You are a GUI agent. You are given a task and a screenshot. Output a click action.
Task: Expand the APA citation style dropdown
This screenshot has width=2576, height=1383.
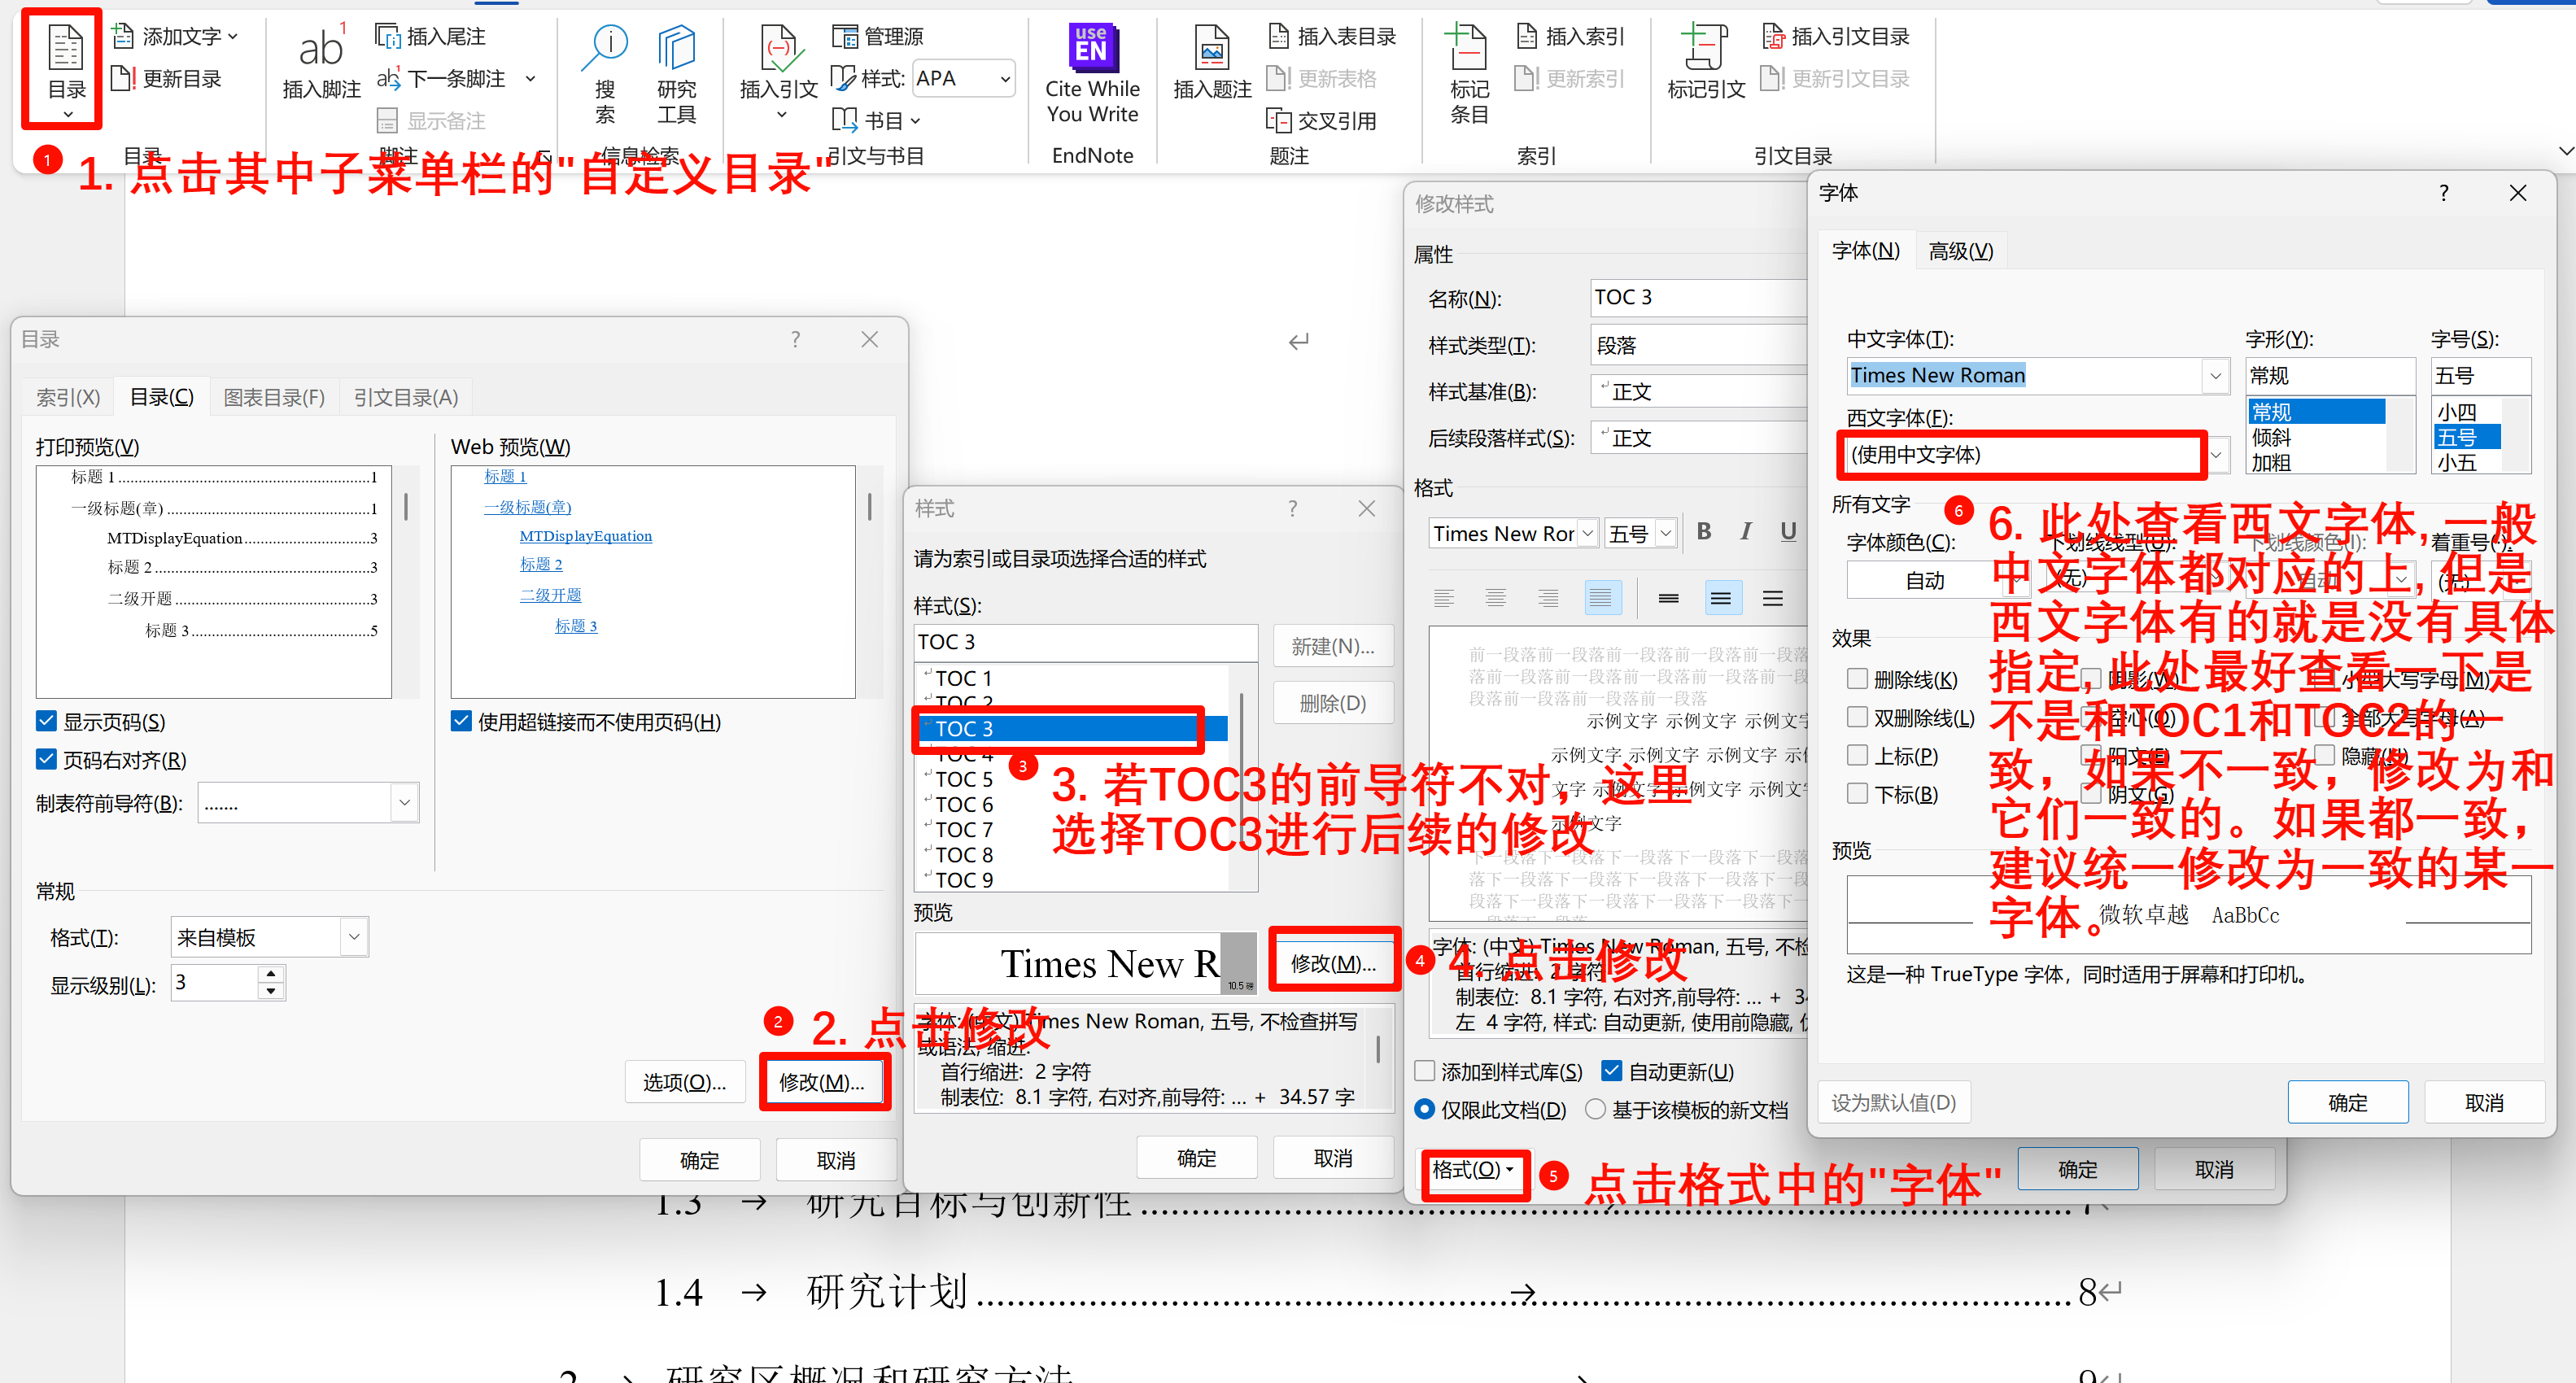click(x=1005, y=78)
